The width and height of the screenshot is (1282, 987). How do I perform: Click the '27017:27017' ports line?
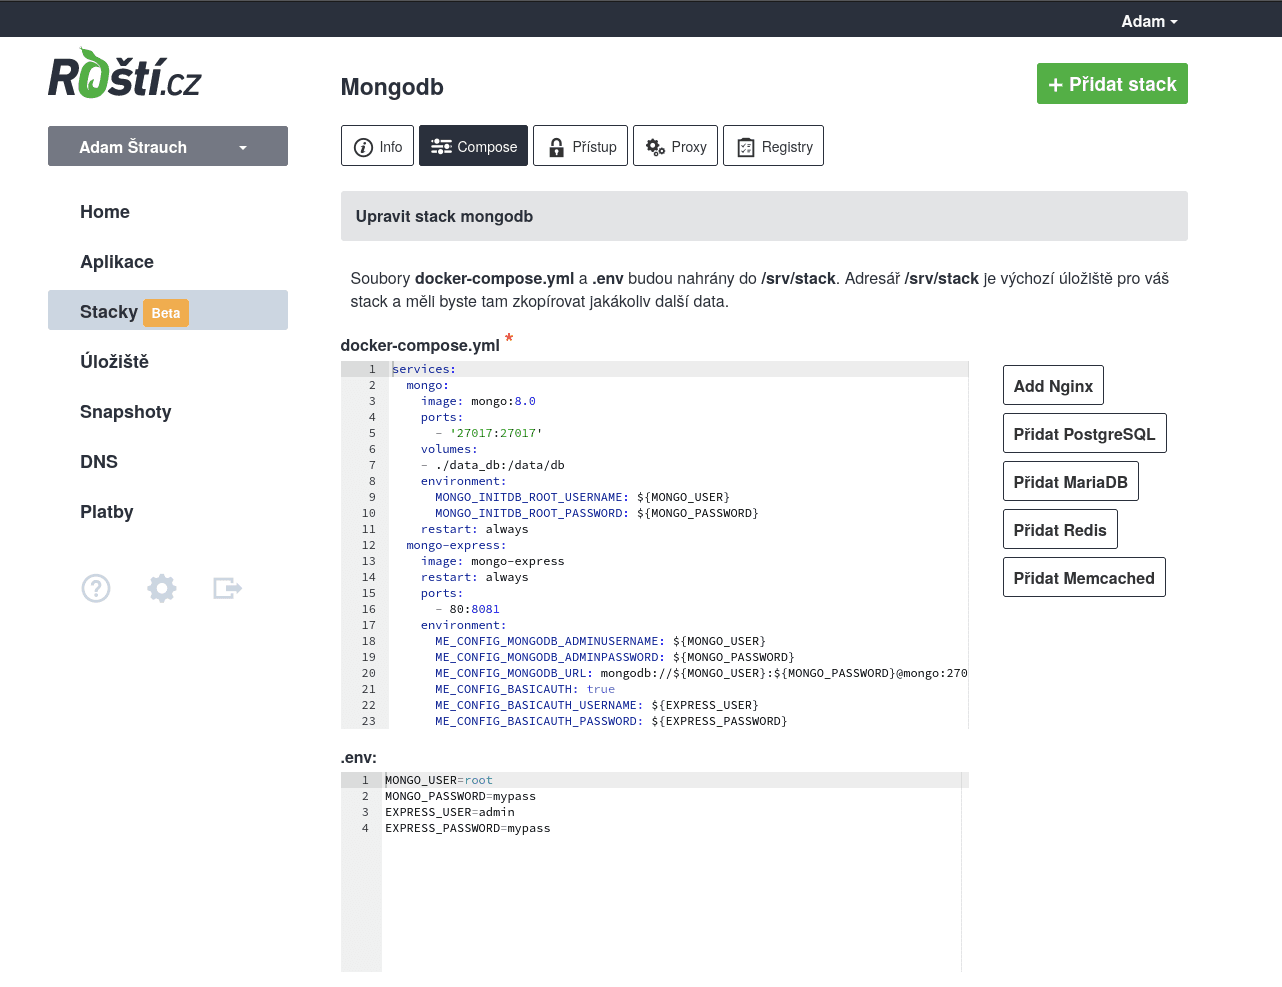tap(489, 433)
